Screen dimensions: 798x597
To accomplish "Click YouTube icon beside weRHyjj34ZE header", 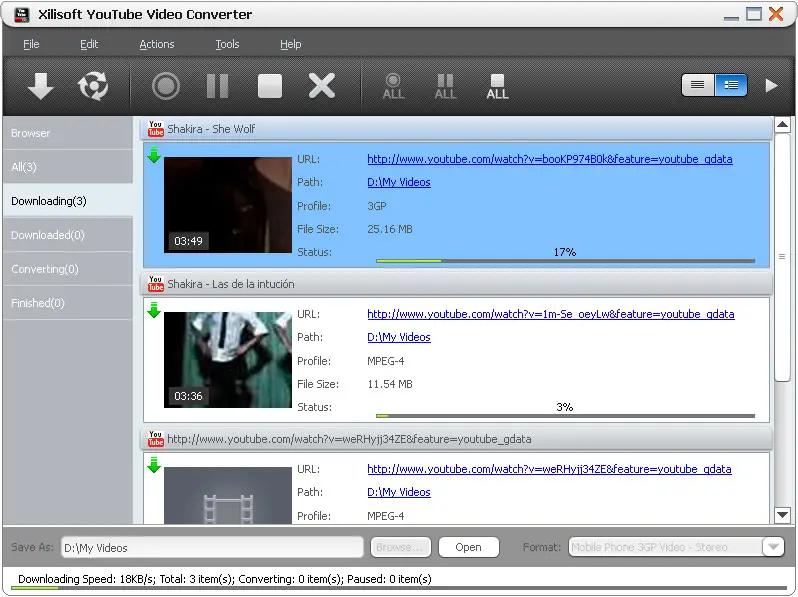I will (156, 439).
